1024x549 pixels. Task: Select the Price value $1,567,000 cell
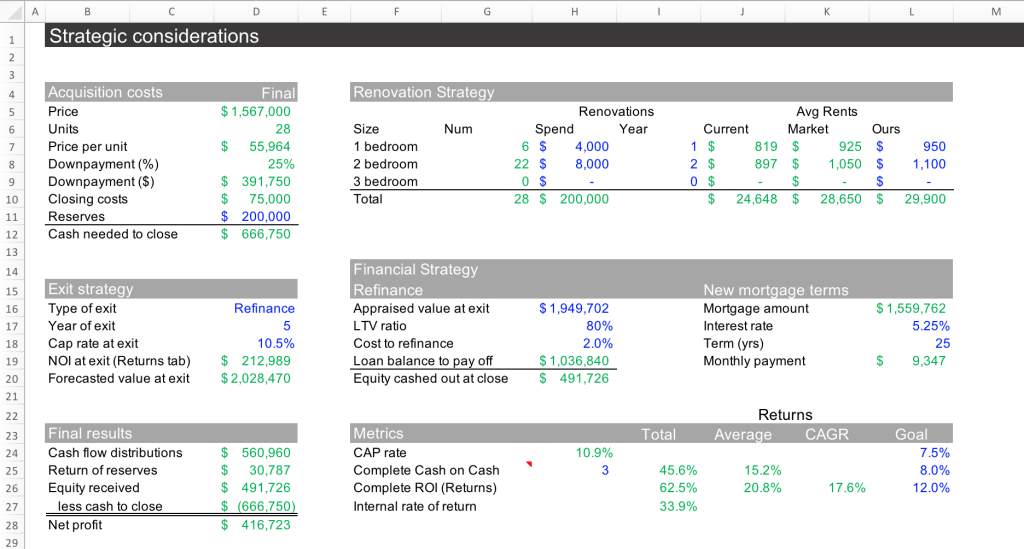(256, 111)
